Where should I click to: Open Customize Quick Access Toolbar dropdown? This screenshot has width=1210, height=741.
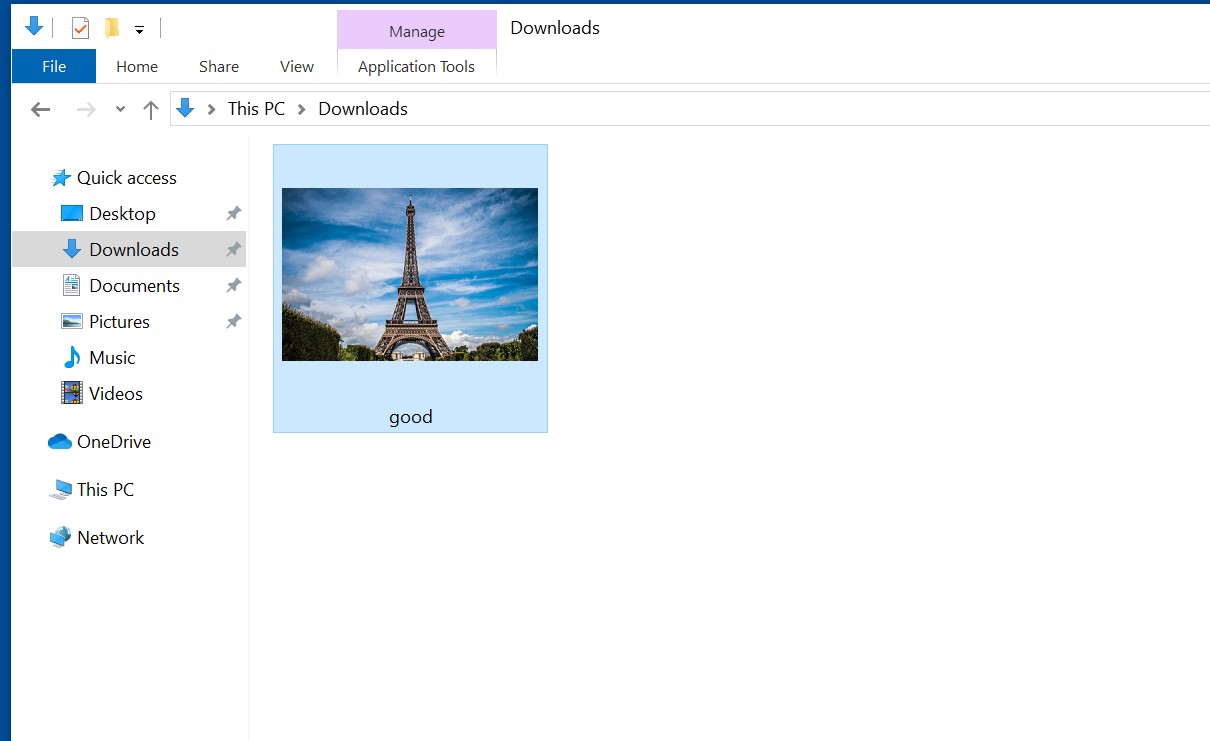pos(139,30)
